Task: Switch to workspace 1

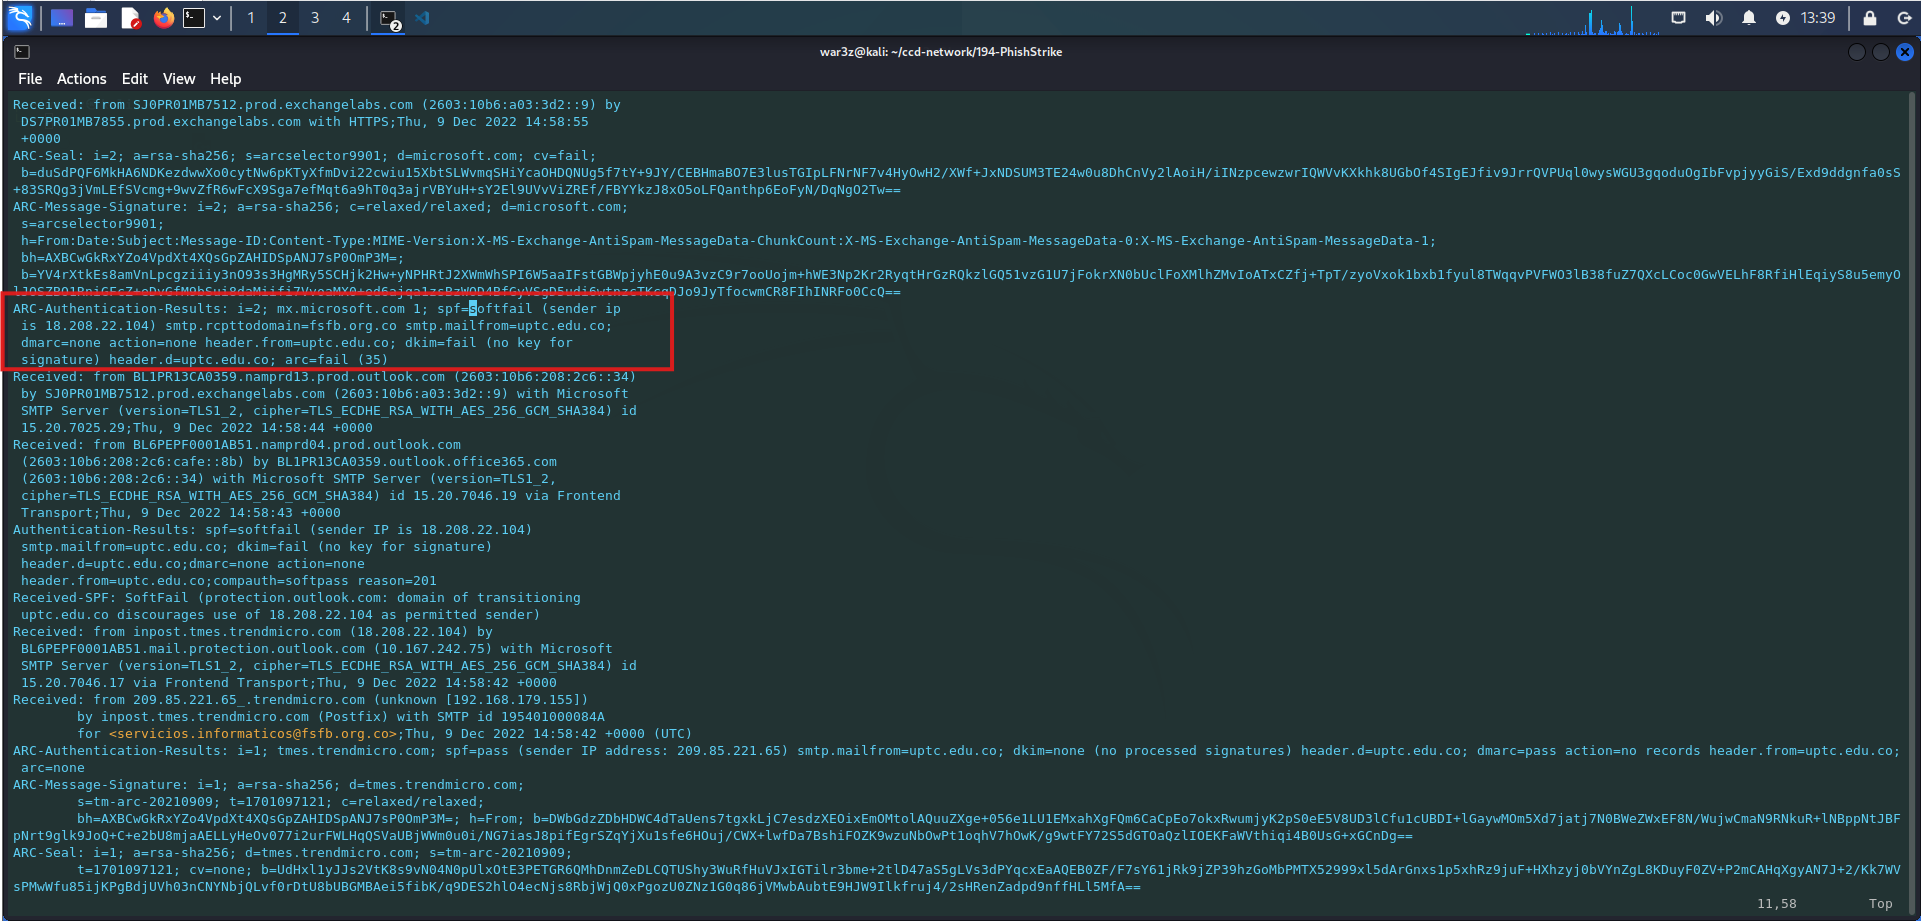Action: [251, 18]
